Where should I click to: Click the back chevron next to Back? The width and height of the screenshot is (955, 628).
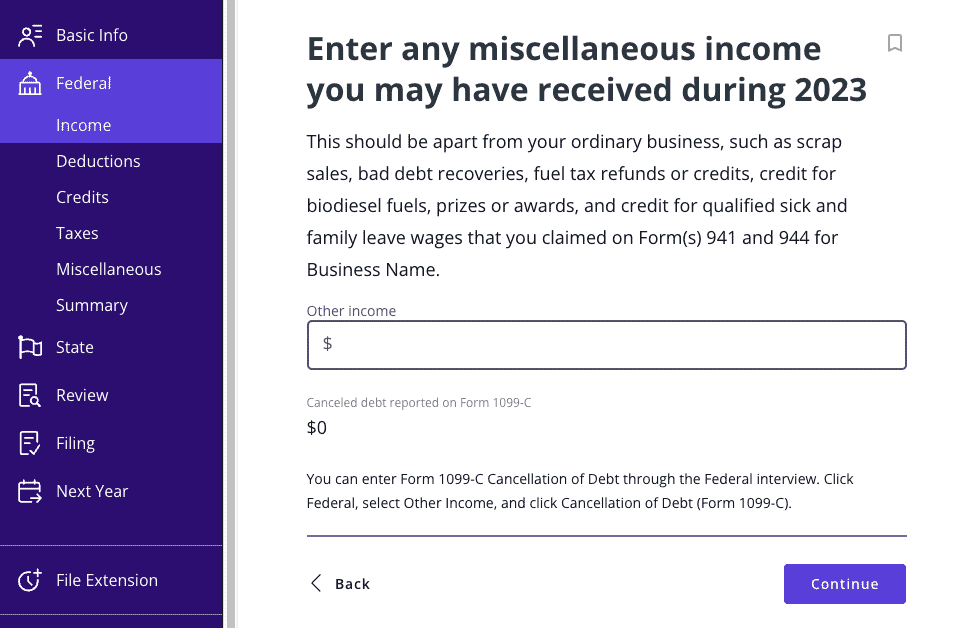[x=316, y=583]
